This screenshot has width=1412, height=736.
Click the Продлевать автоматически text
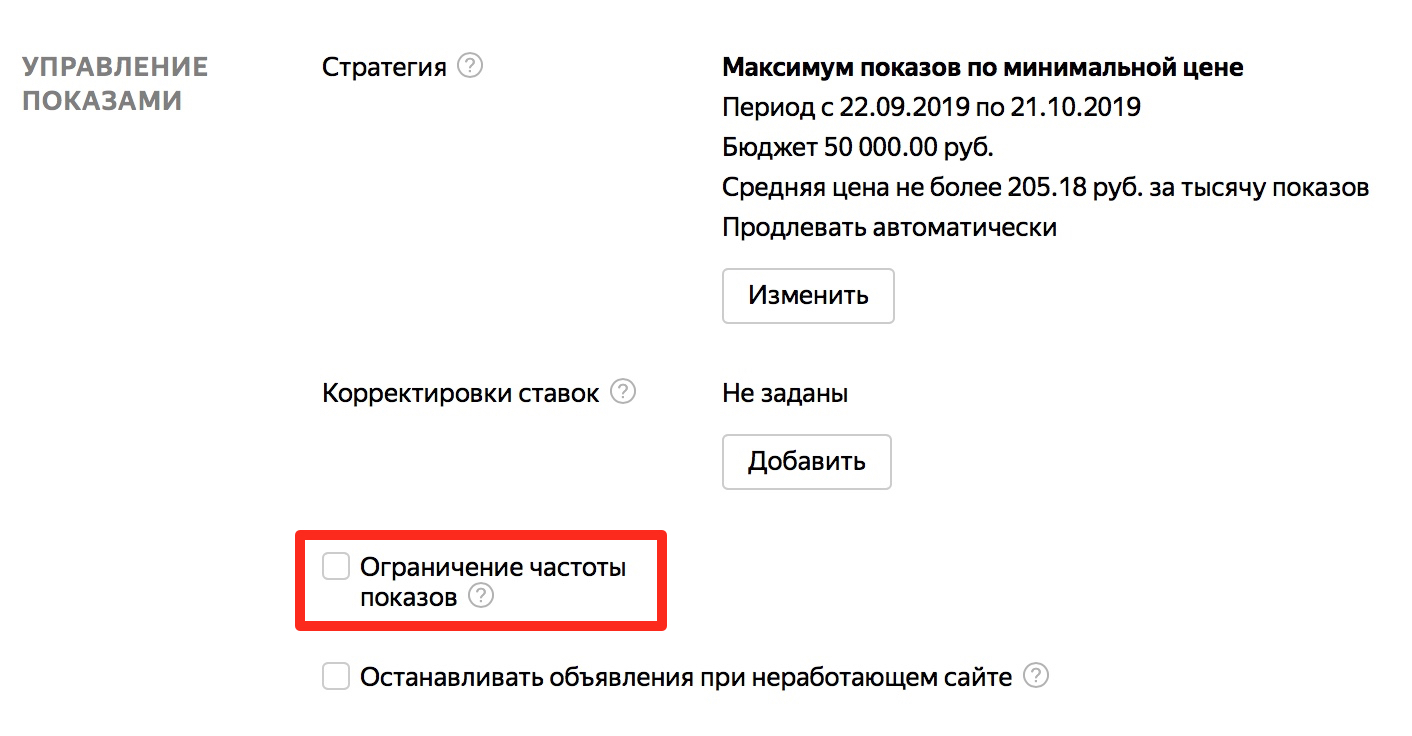pos(889,227)
